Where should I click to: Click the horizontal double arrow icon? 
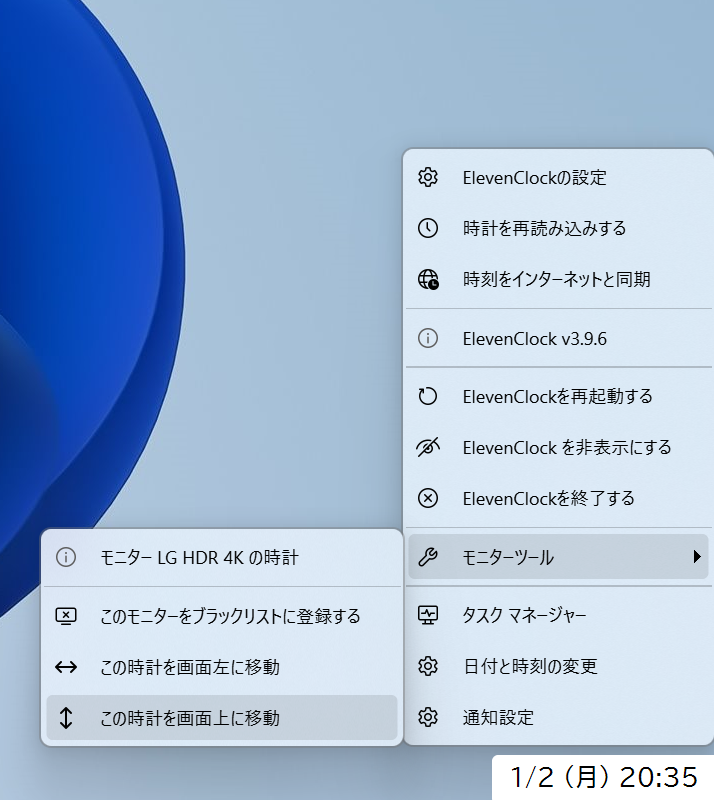point(66,667)
